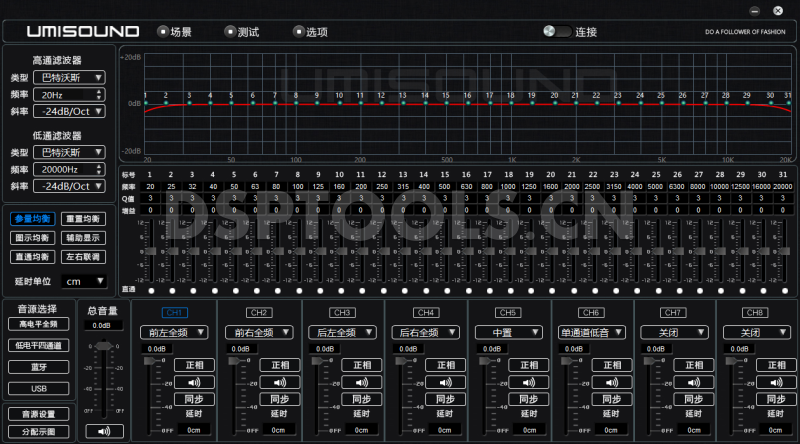
Task: Click the 辅助显示 button
Action: pyautogui.click(x=83, y=238)
